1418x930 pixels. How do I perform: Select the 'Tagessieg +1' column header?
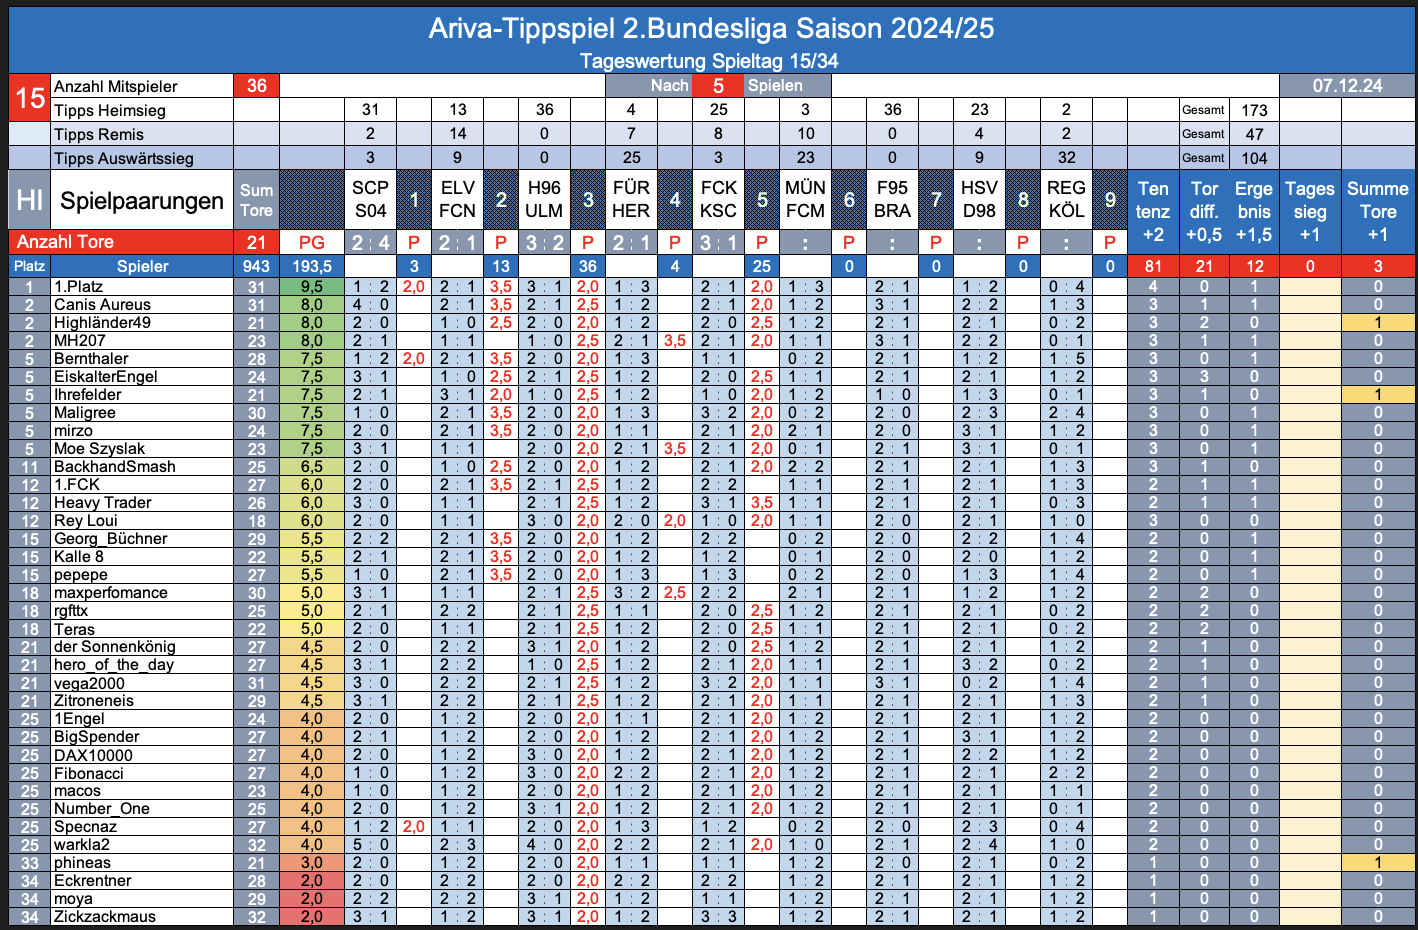point(1310,212)
